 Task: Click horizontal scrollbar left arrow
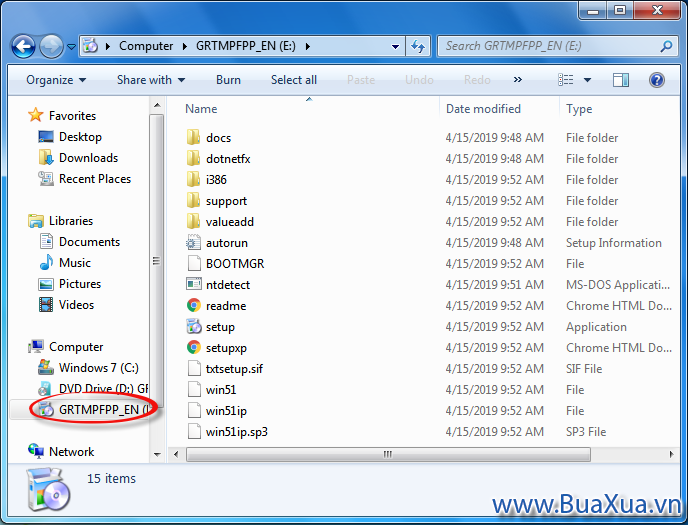point(176,454)
